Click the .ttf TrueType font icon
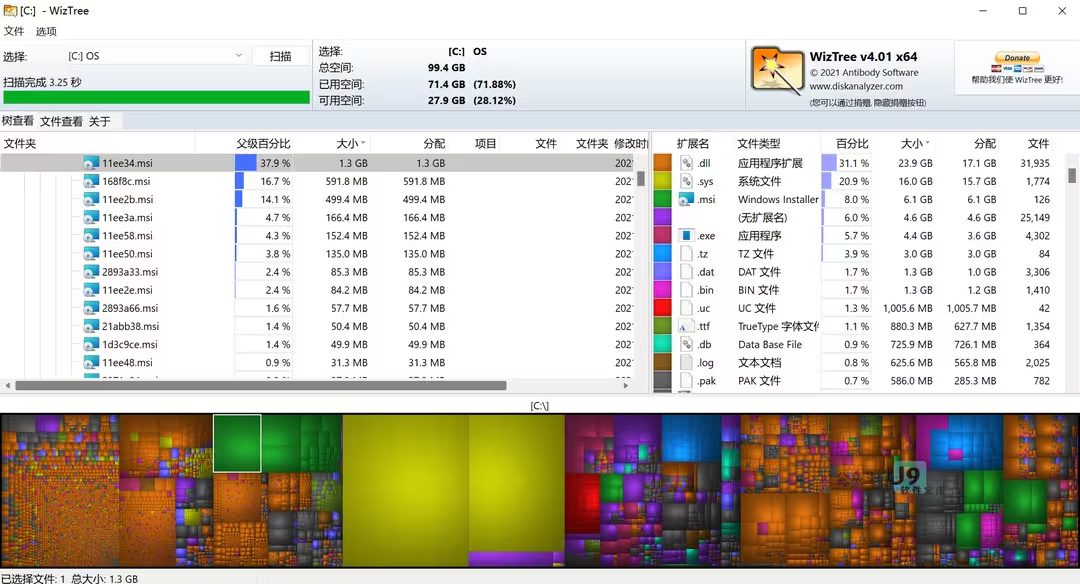 [x=686, y=326]
